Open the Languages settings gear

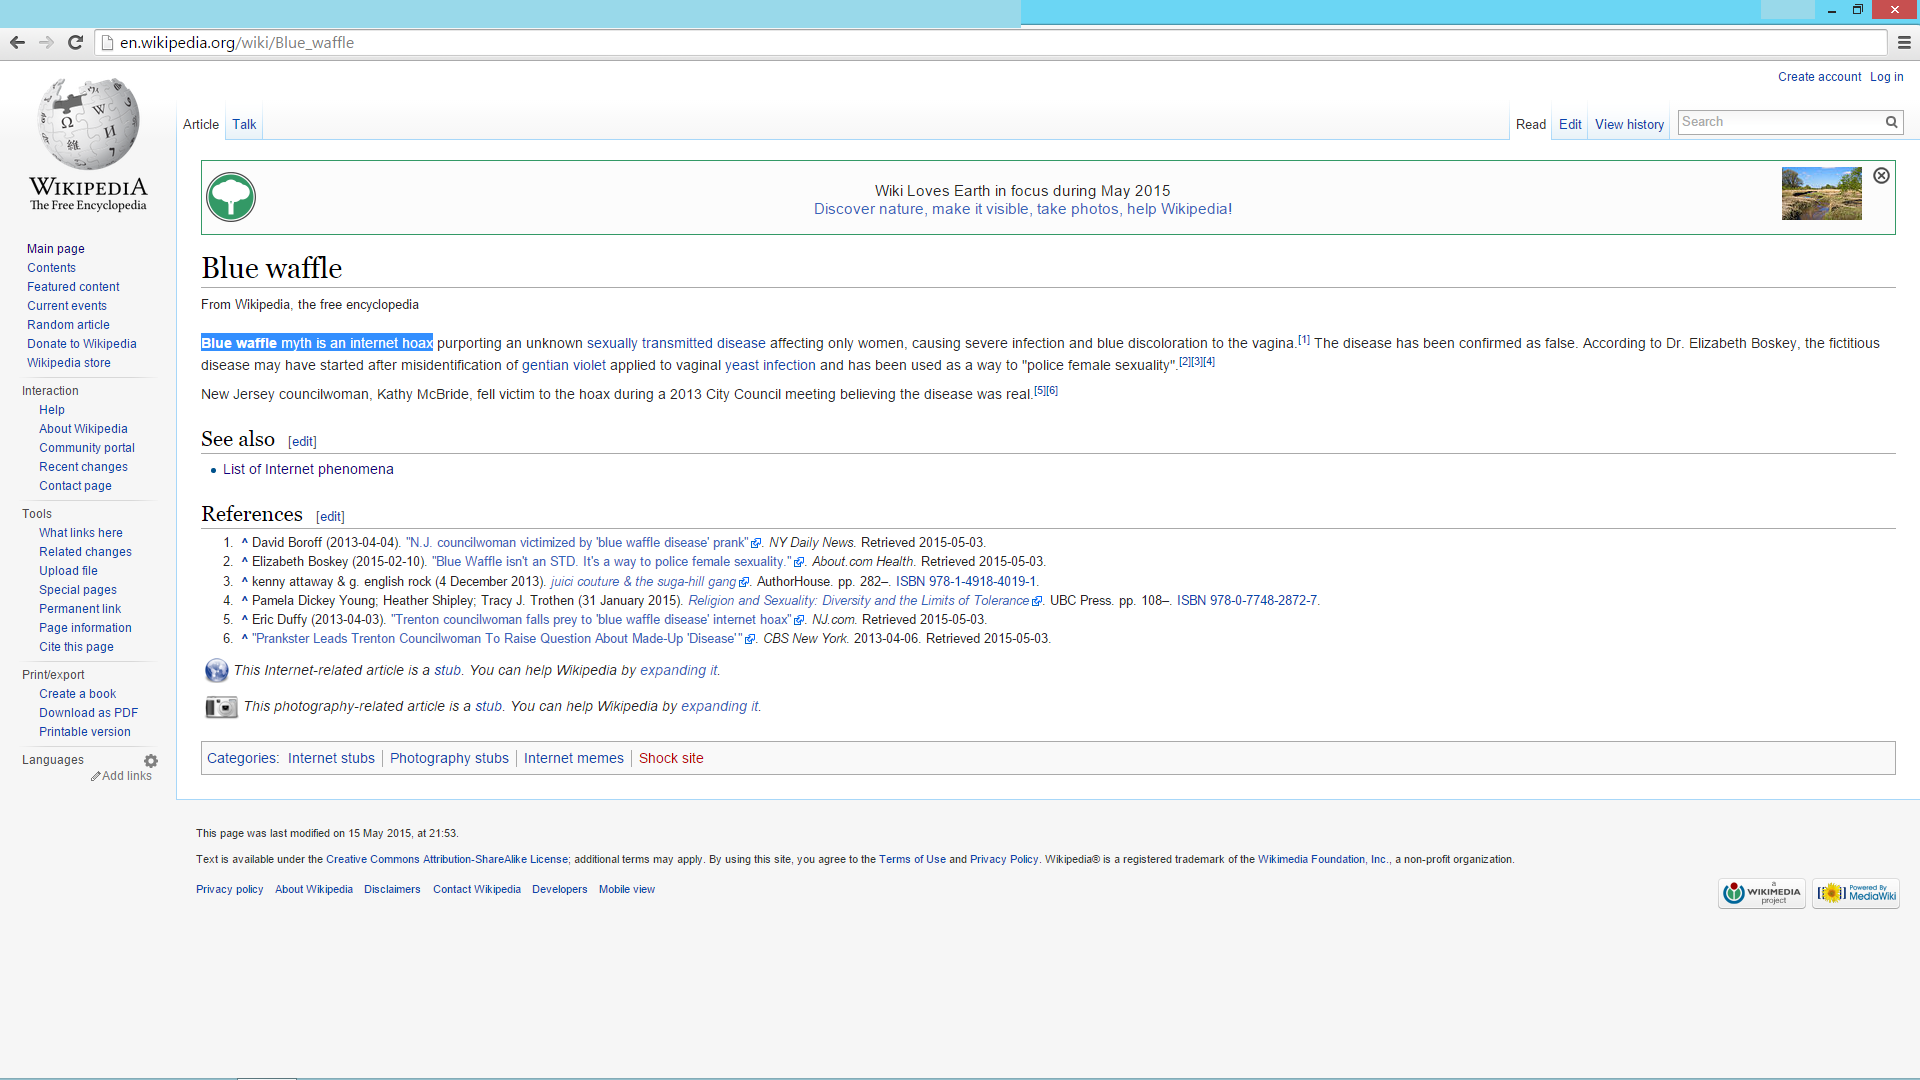click(x=151, y=761)
